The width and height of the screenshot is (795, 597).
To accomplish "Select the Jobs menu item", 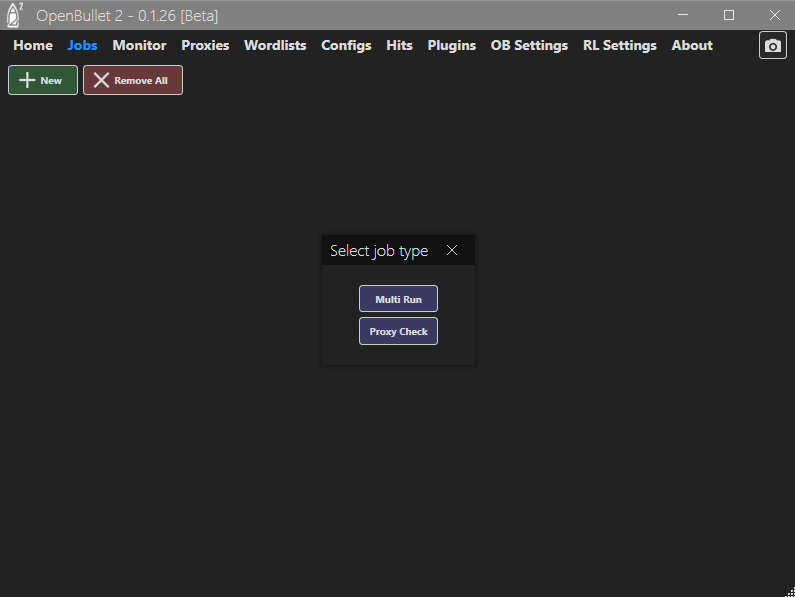I will (82, 45).
